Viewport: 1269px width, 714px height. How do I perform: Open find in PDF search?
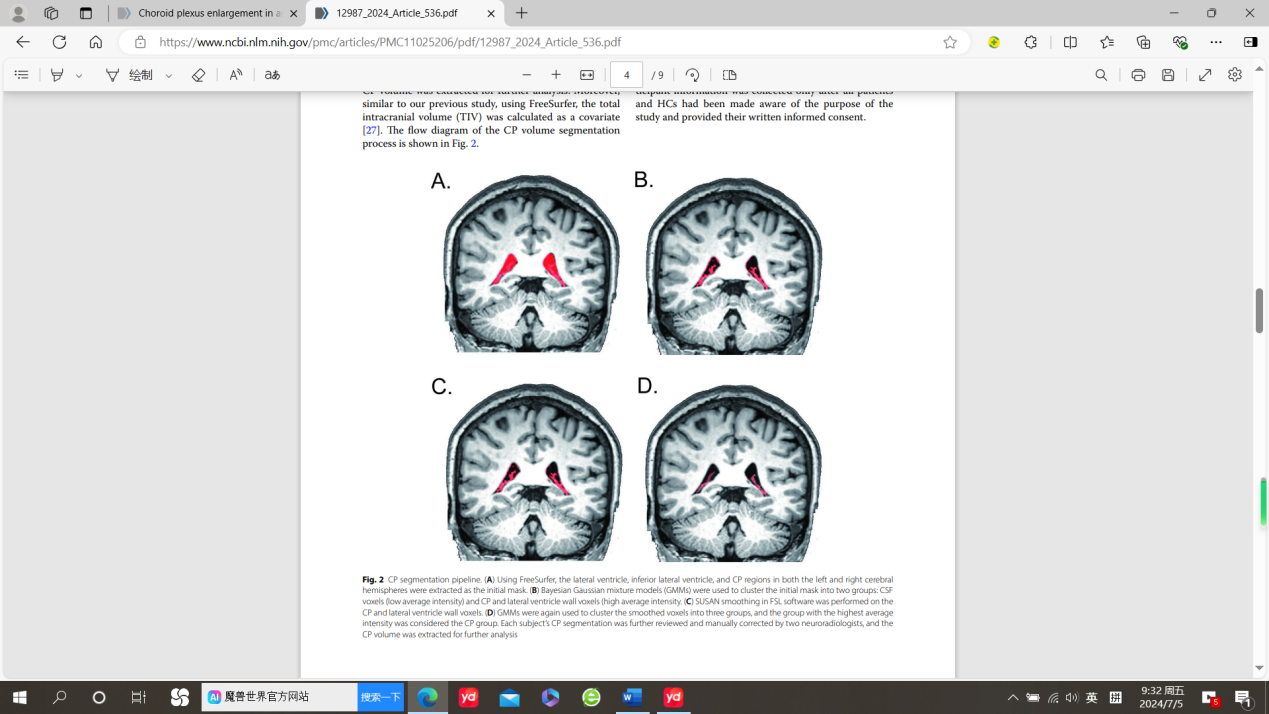click(x=1101, y=75)
